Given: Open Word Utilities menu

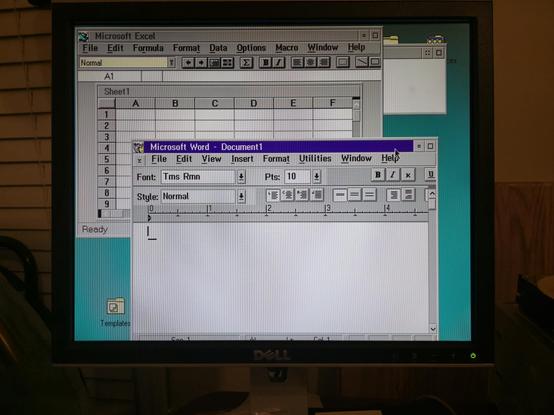Looking at the screenshot, I should 315,159.
